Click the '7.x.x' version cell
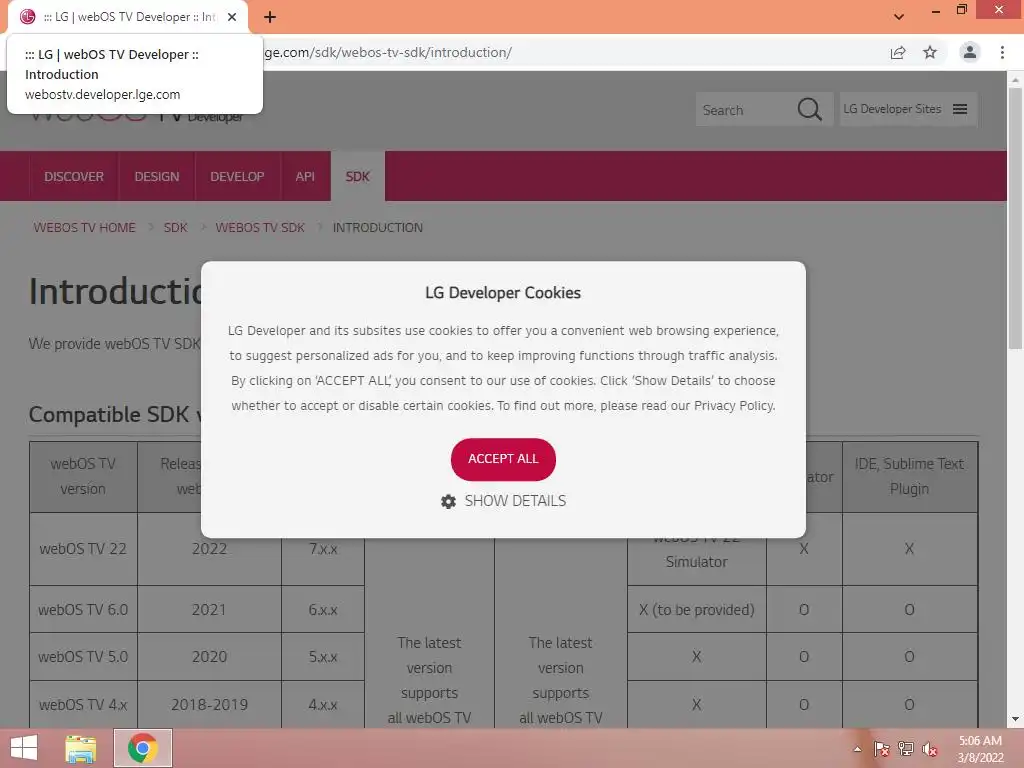This screenshot has height=768, width=1024. coord(323,549)
